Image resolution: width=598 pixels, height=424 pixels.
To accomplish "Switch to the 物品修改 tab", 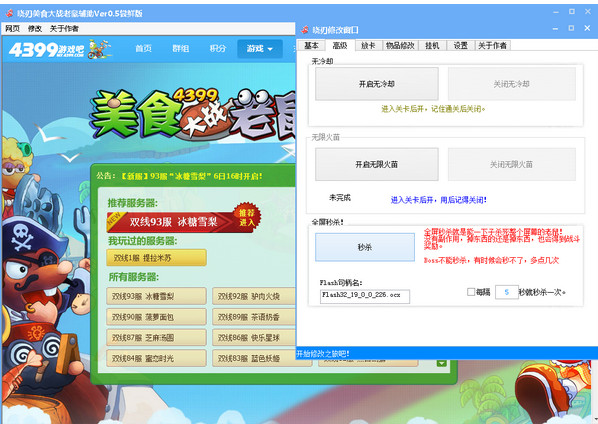I will point(400,45).
